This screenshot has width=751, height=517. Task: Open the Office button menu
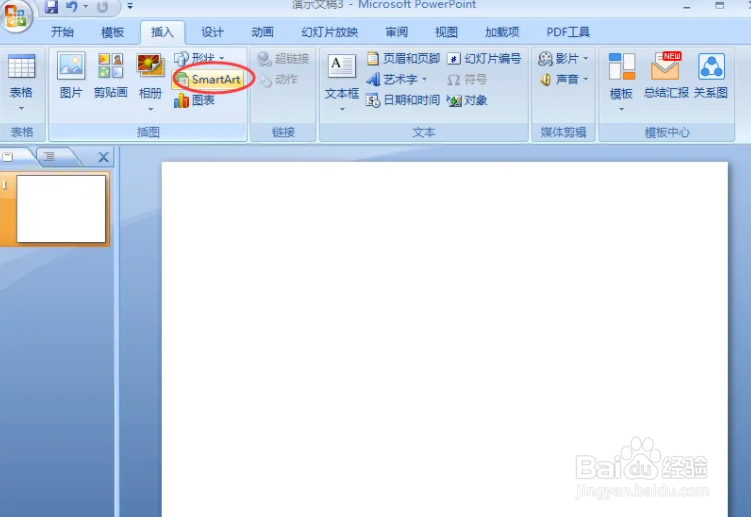coord(16,15)
